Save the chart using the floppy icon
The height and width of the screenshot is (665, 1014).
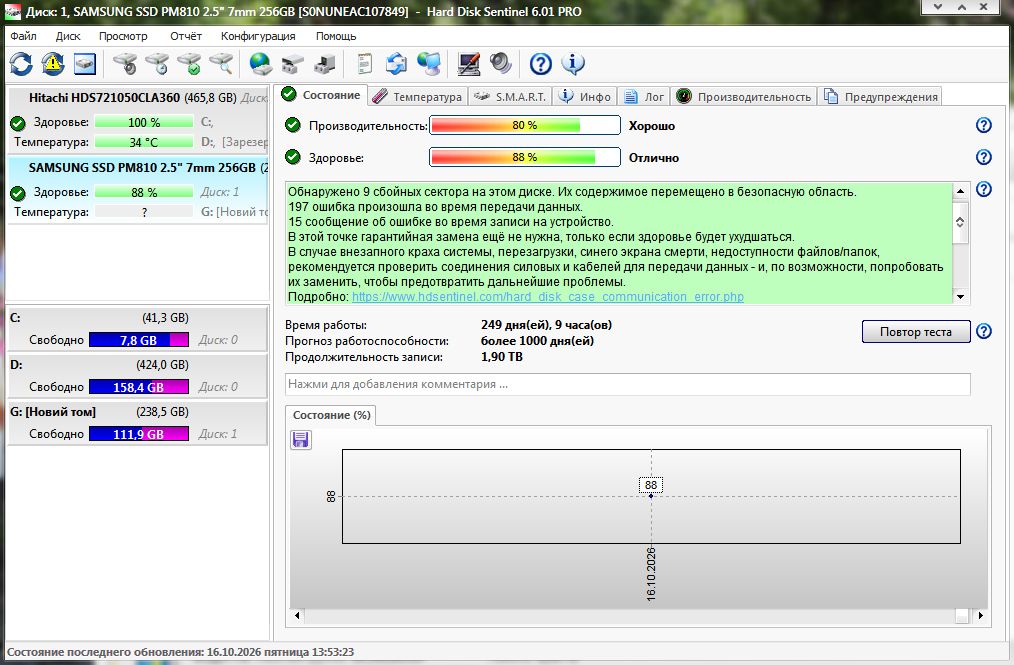301,440
